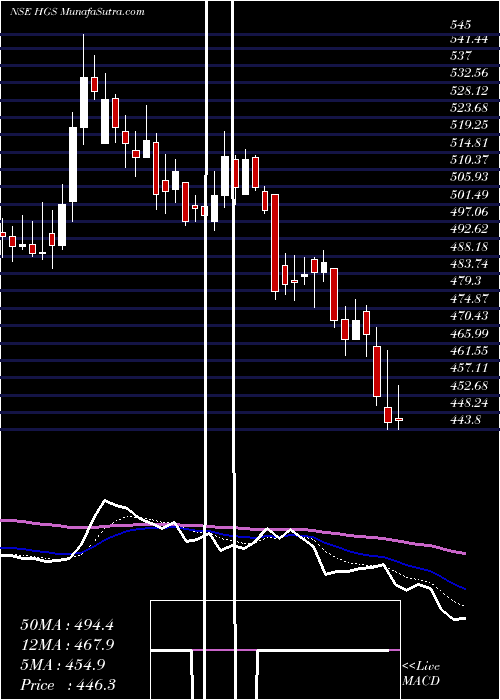Screen dimensions: 500x700
Task: Select the 514.81 price axis label
Action: coord(469,142)
